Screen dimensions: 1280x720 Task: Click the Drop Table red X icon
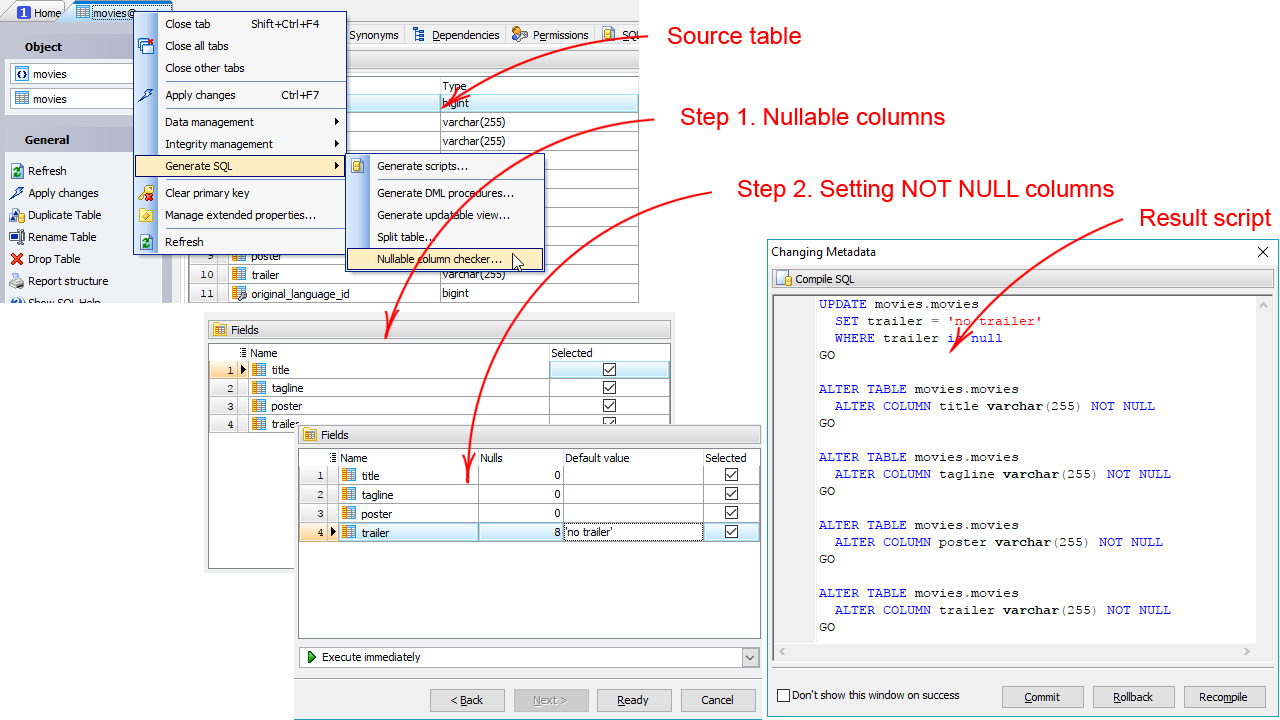[x=18, y=259]
